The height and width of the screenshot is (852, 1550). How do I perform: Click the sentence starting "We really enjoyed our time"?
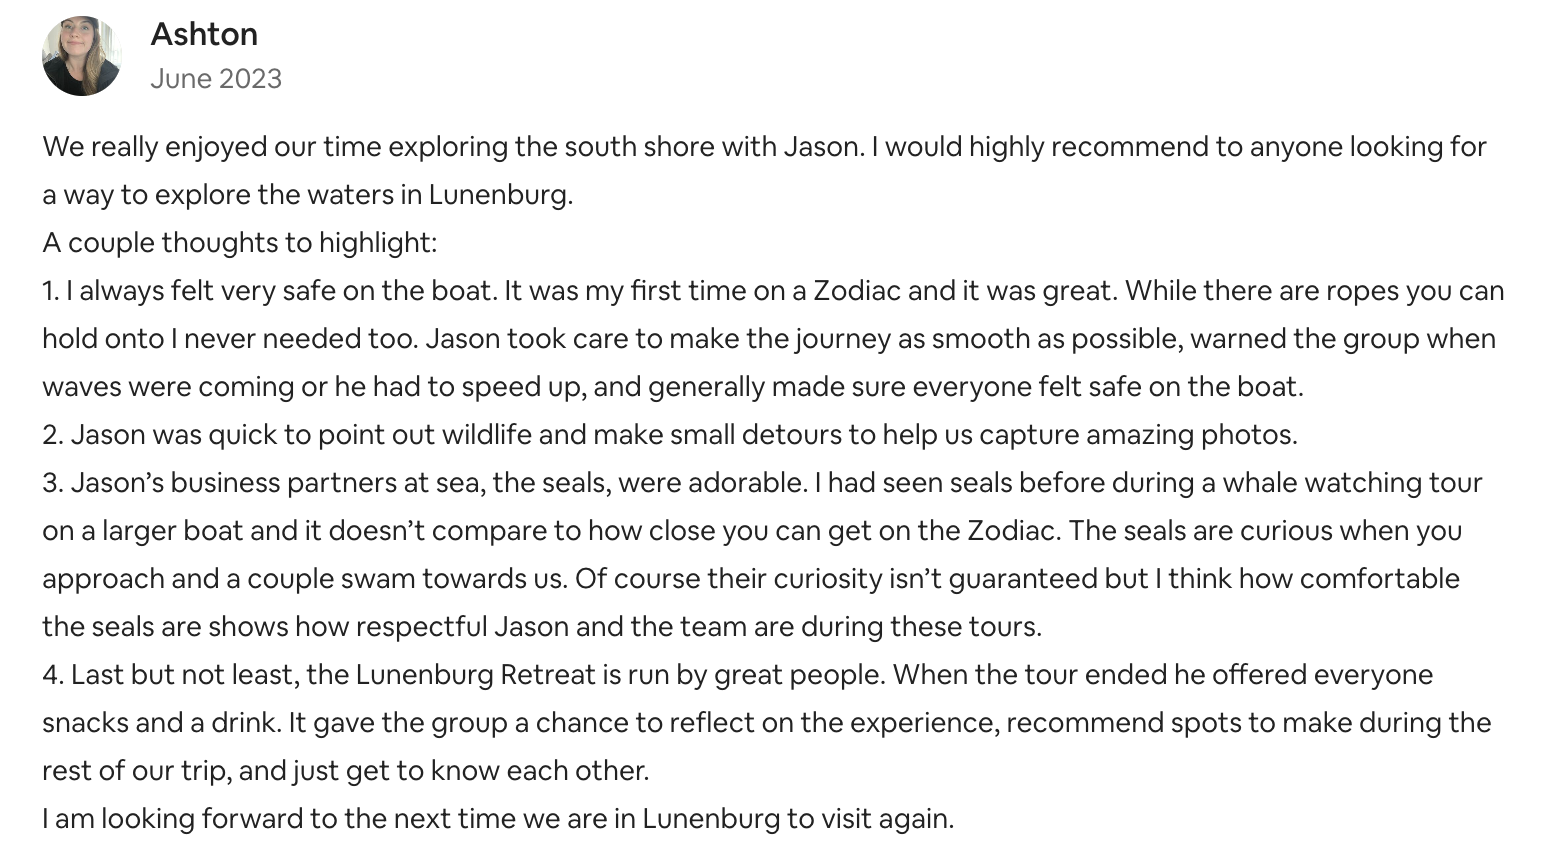click(452, 147)
